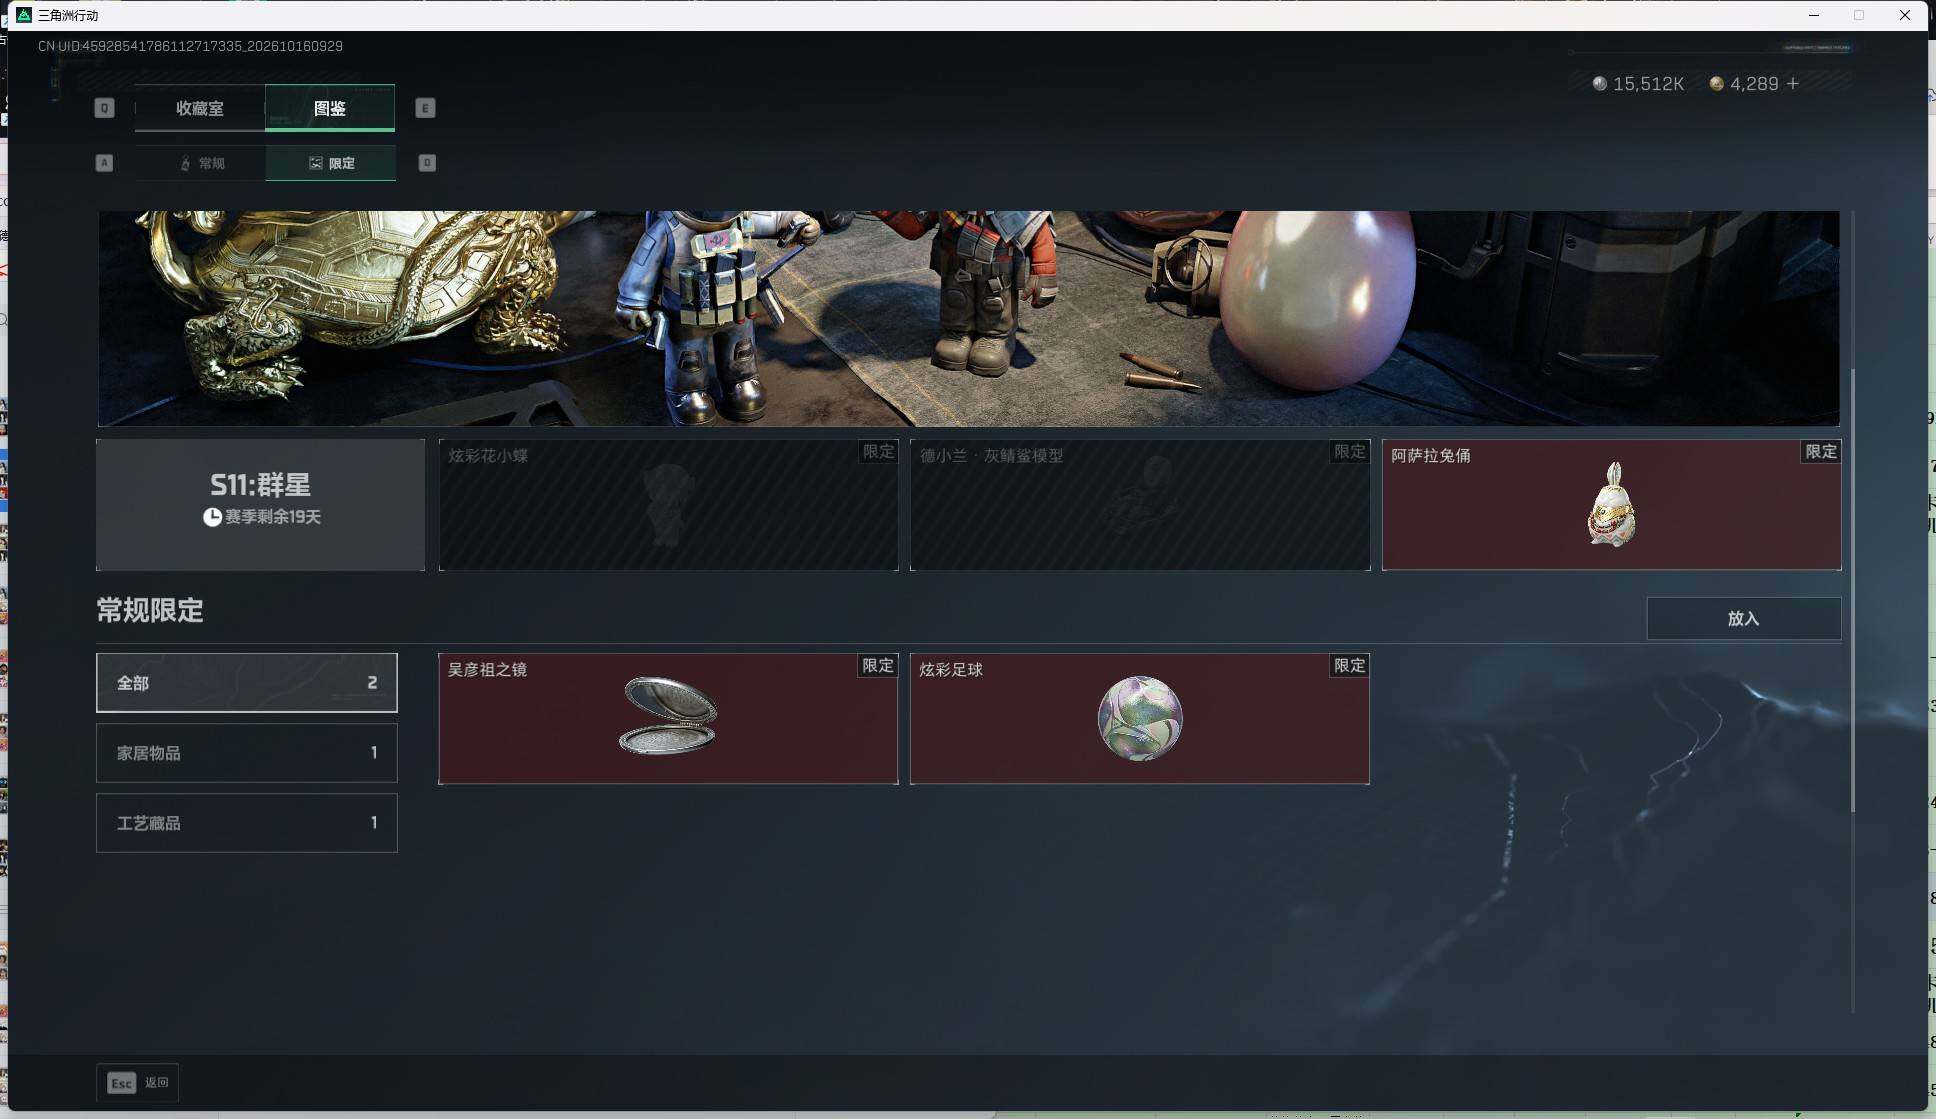
Task: Select the 炫彩足球 item card
Action: click(1140, 719)
